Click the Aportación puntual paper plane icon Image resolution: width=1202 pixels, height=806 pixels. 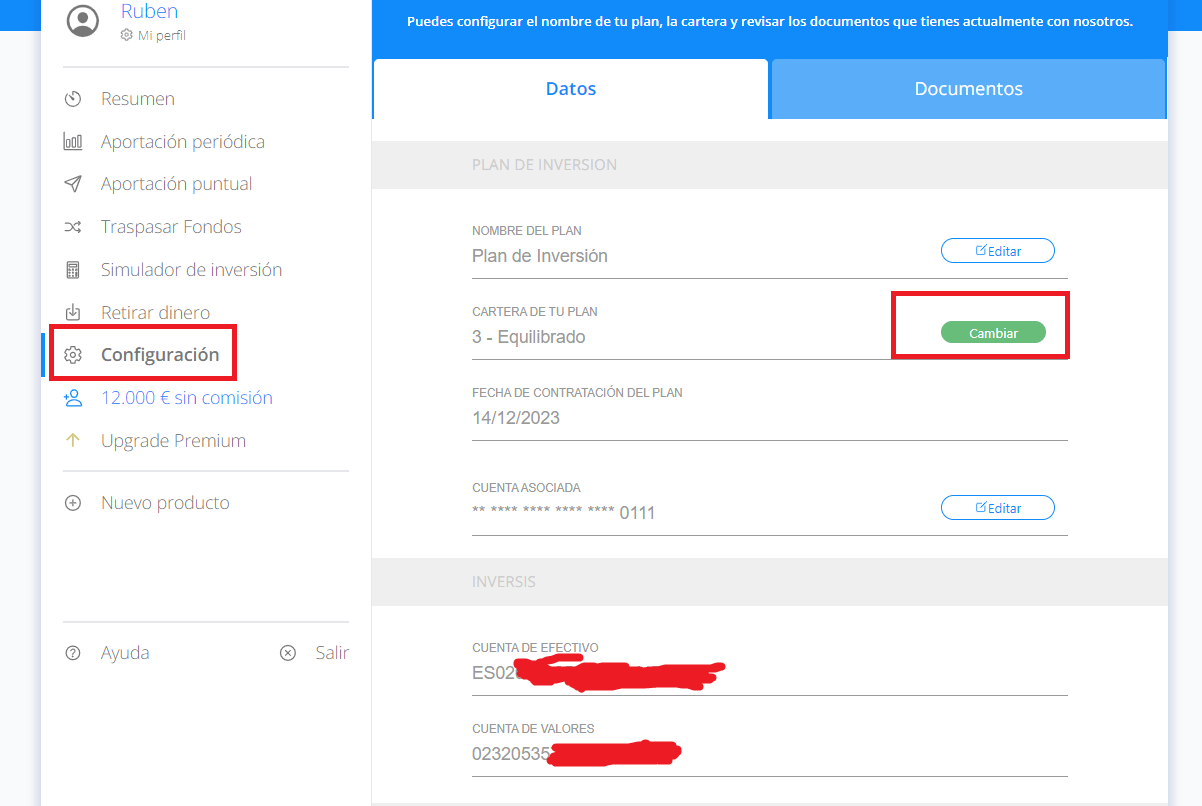pyautogui.click(x=72, y=184)
